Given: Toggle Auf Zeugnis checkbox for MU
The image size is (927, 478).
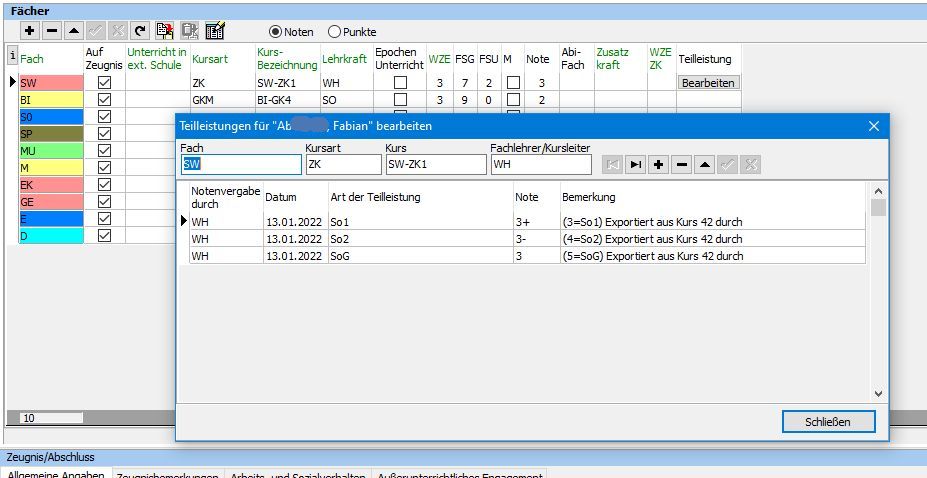Looking at the screenshot, I should 104,151.
